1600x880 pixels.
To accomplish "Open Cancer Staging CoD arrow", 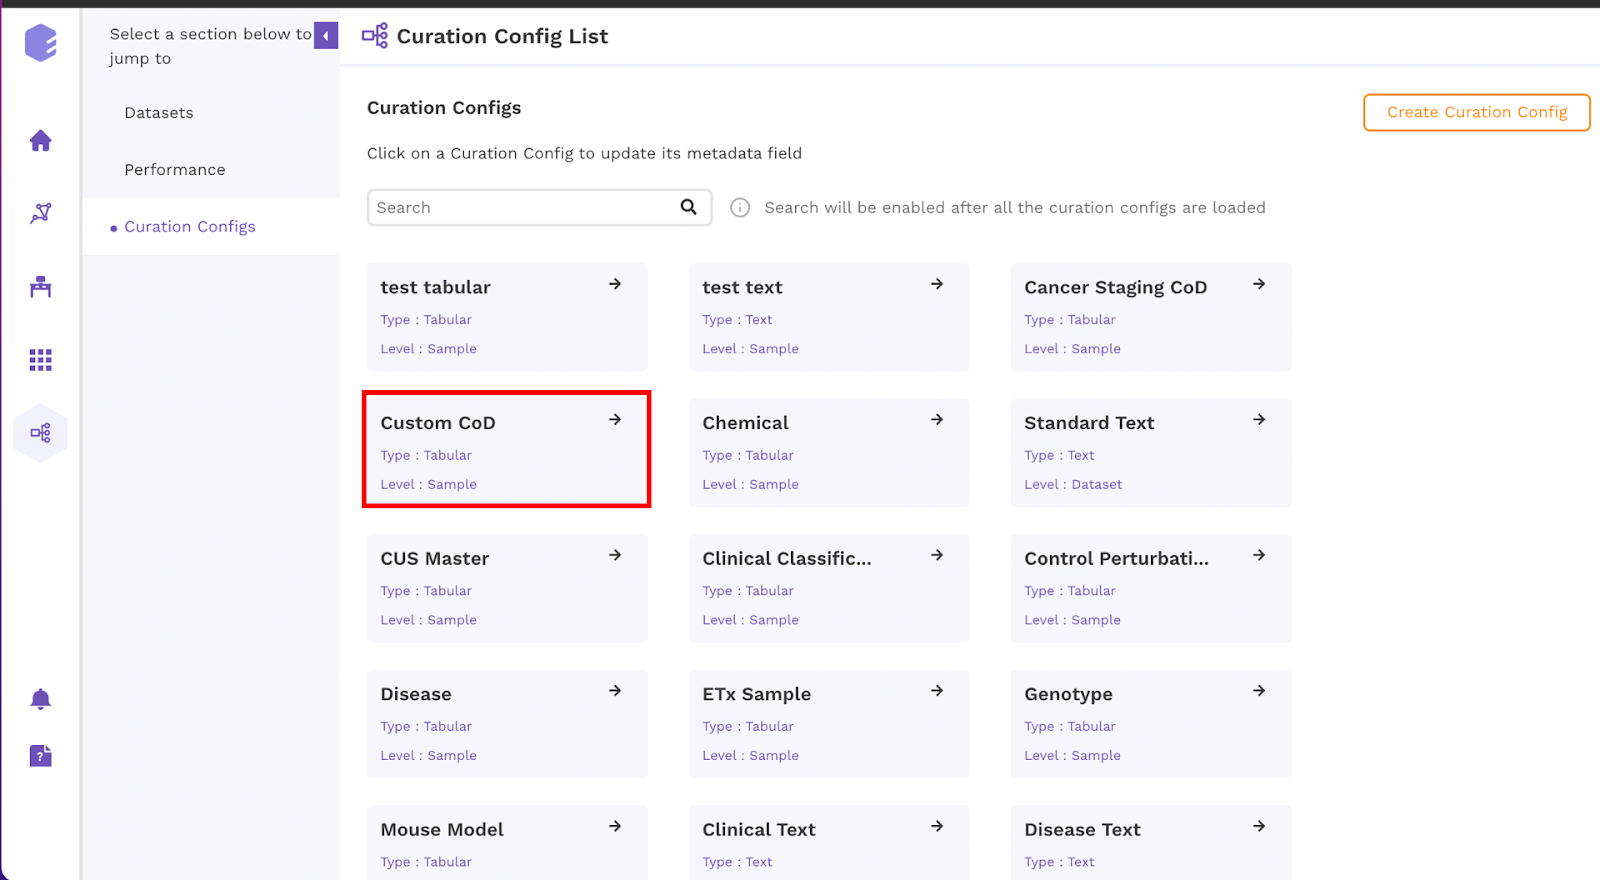I will pos(1259,284).
